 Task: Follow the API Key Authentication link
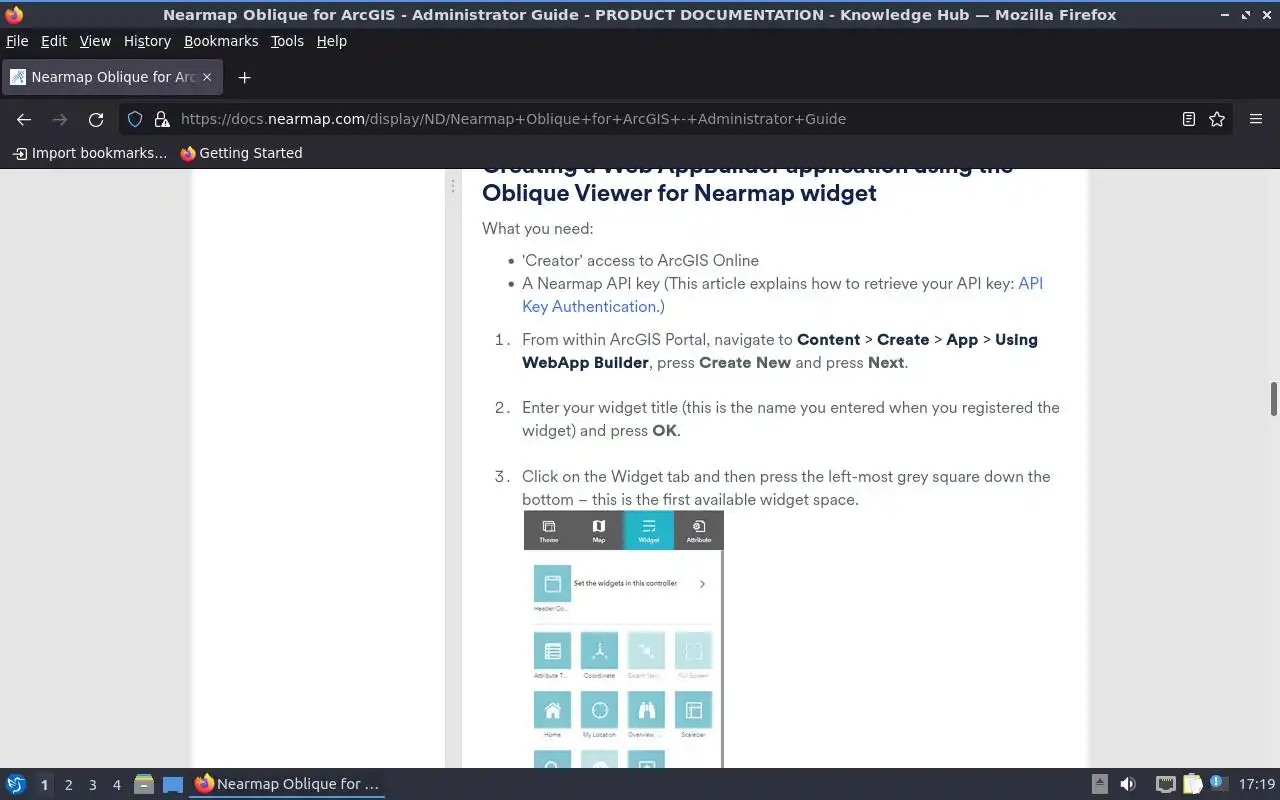pos(782,295)
